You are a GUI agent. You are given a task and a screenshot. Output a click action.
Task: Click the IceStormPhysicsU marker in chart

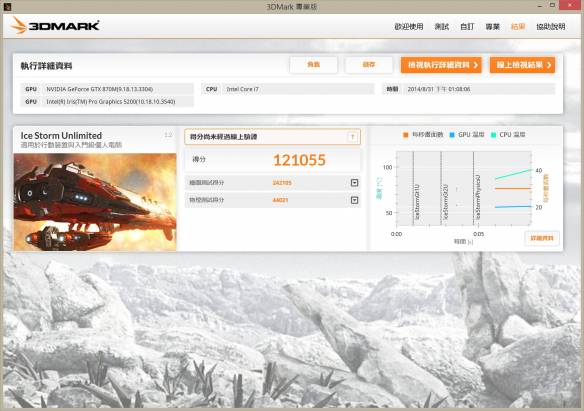point(478,197)
